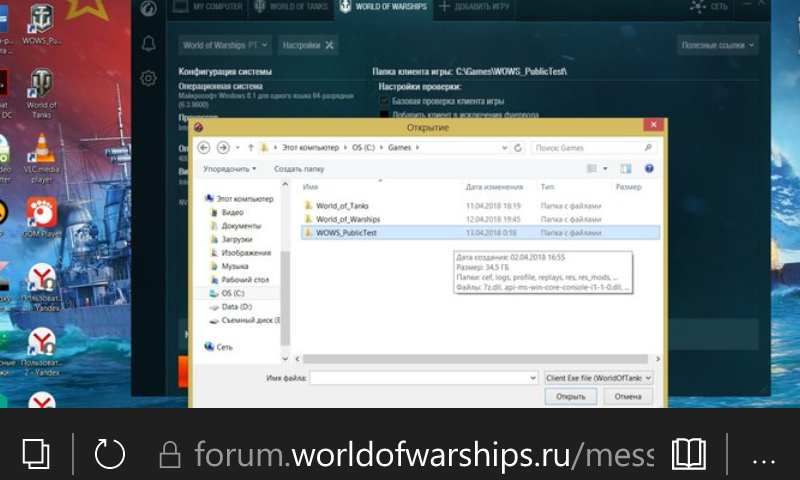Open 'Рабочий стол' in the navigation tree
The height and width of the screenshot is (480, 800).
point(240,280)
